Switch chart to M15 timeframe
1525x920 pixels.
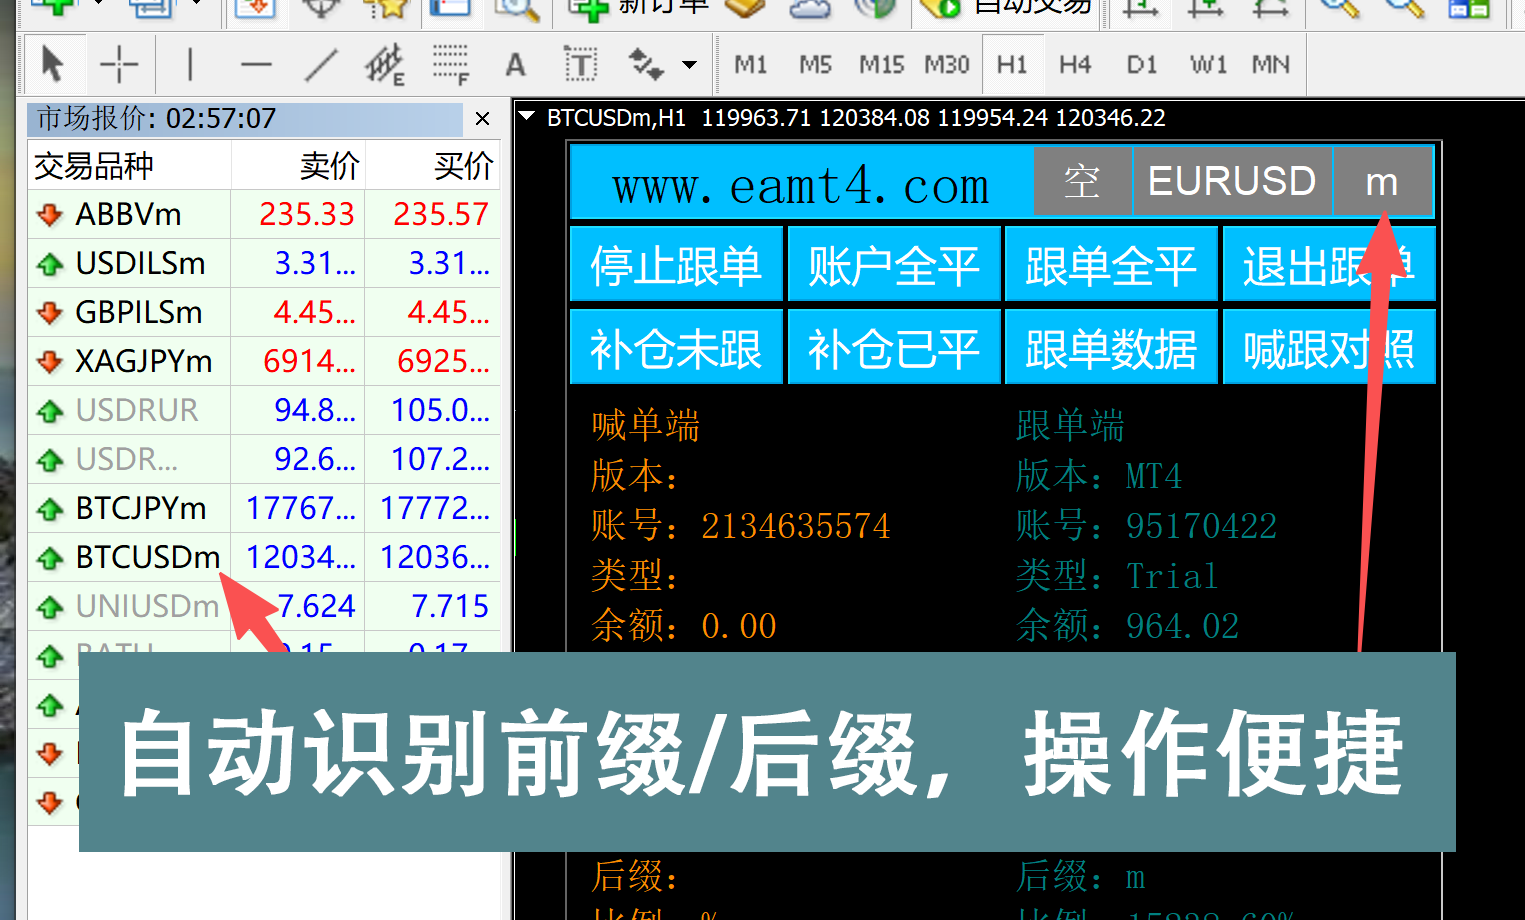pyautogui.click(x=881, y=65)
